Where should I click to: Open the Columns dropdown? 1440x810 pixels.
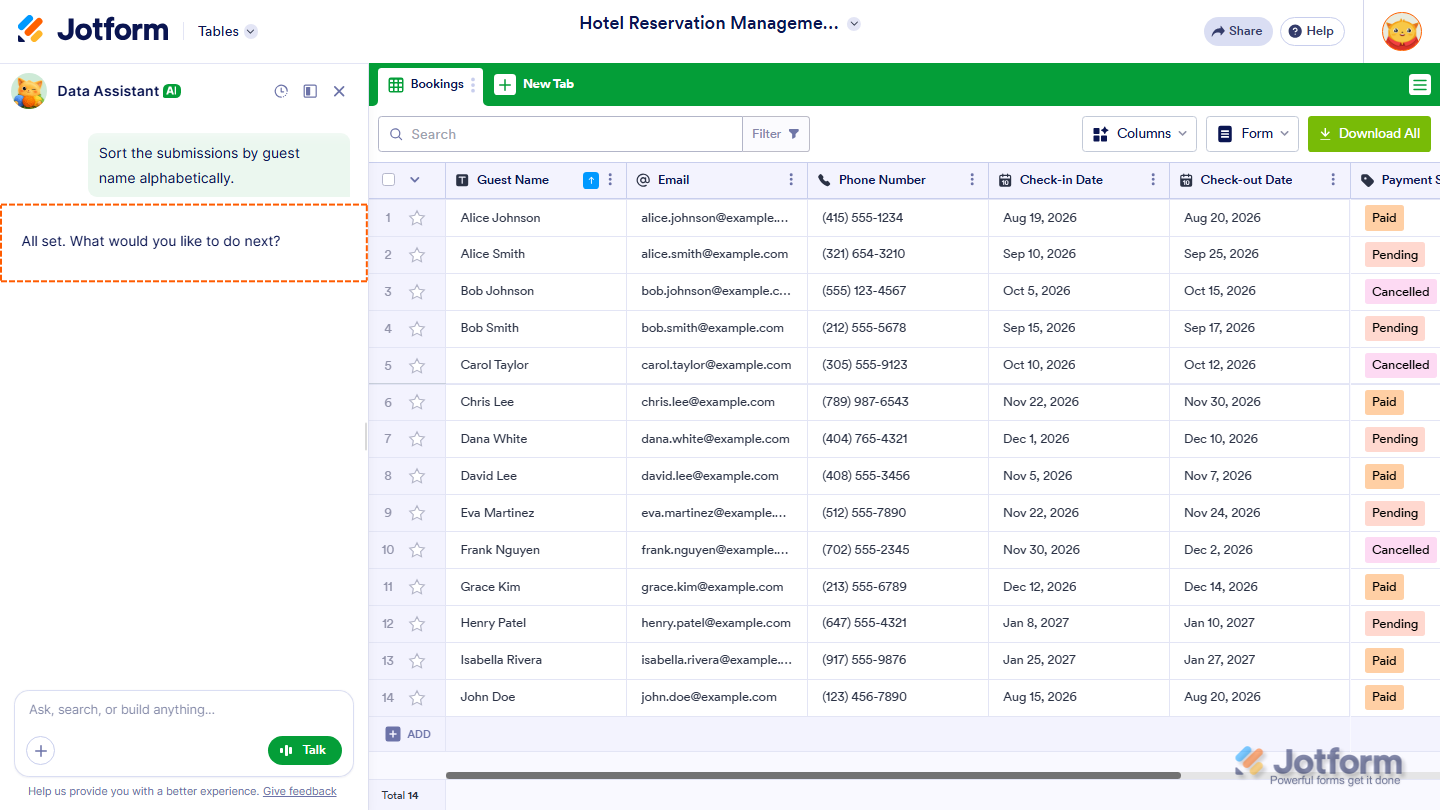1141,134
